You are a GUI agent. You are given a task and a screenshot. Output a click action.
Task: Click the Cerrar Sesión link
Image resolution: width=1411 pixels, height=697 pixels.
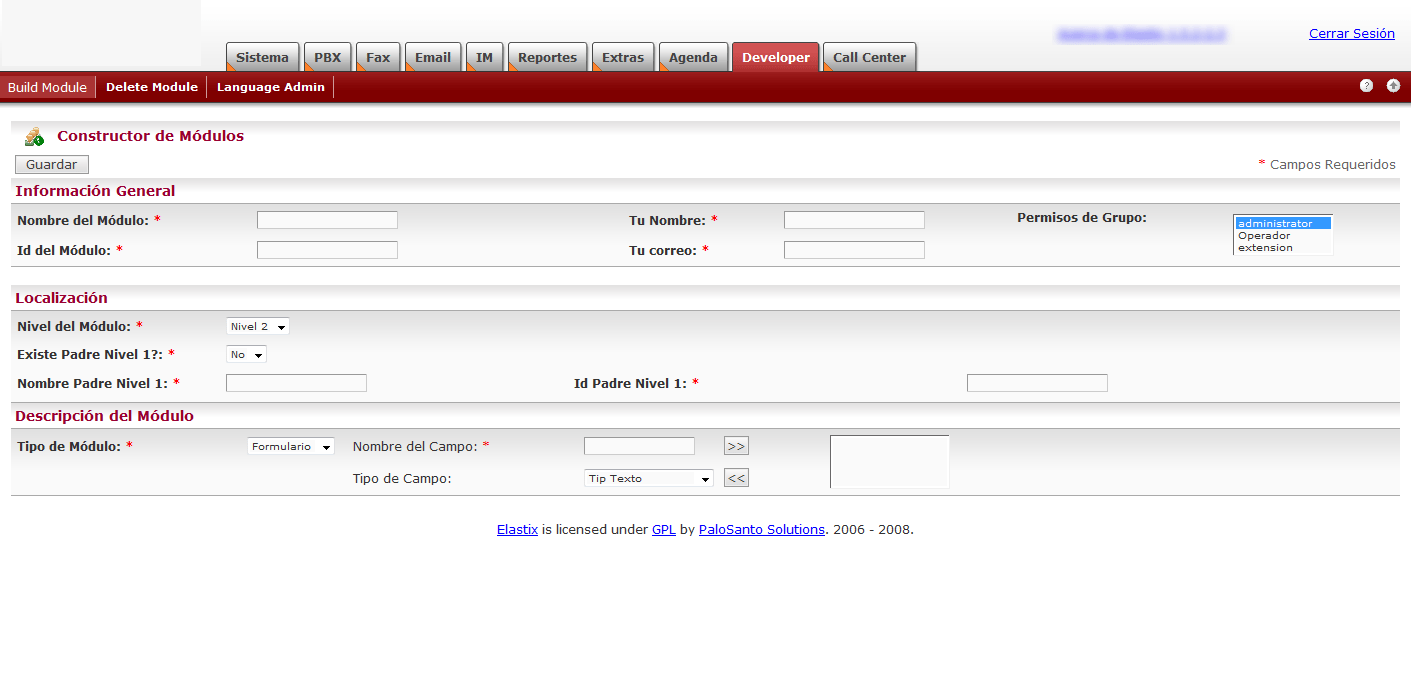tap(1351, 34)
